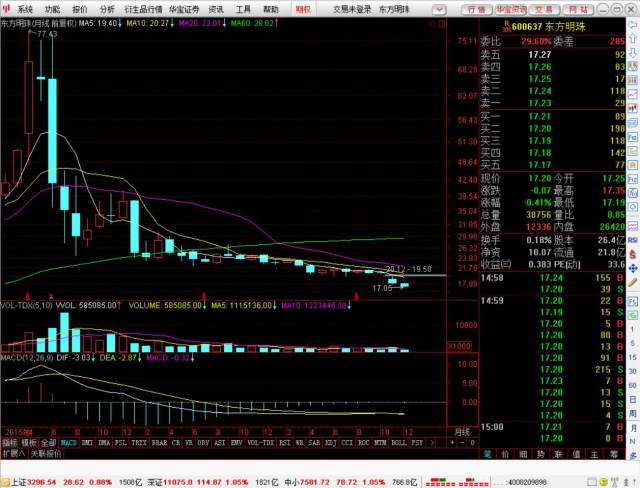Click the 行情 button
Image resolution: width=640 pixels, height=488 pixels.
(x=477, y=9)
